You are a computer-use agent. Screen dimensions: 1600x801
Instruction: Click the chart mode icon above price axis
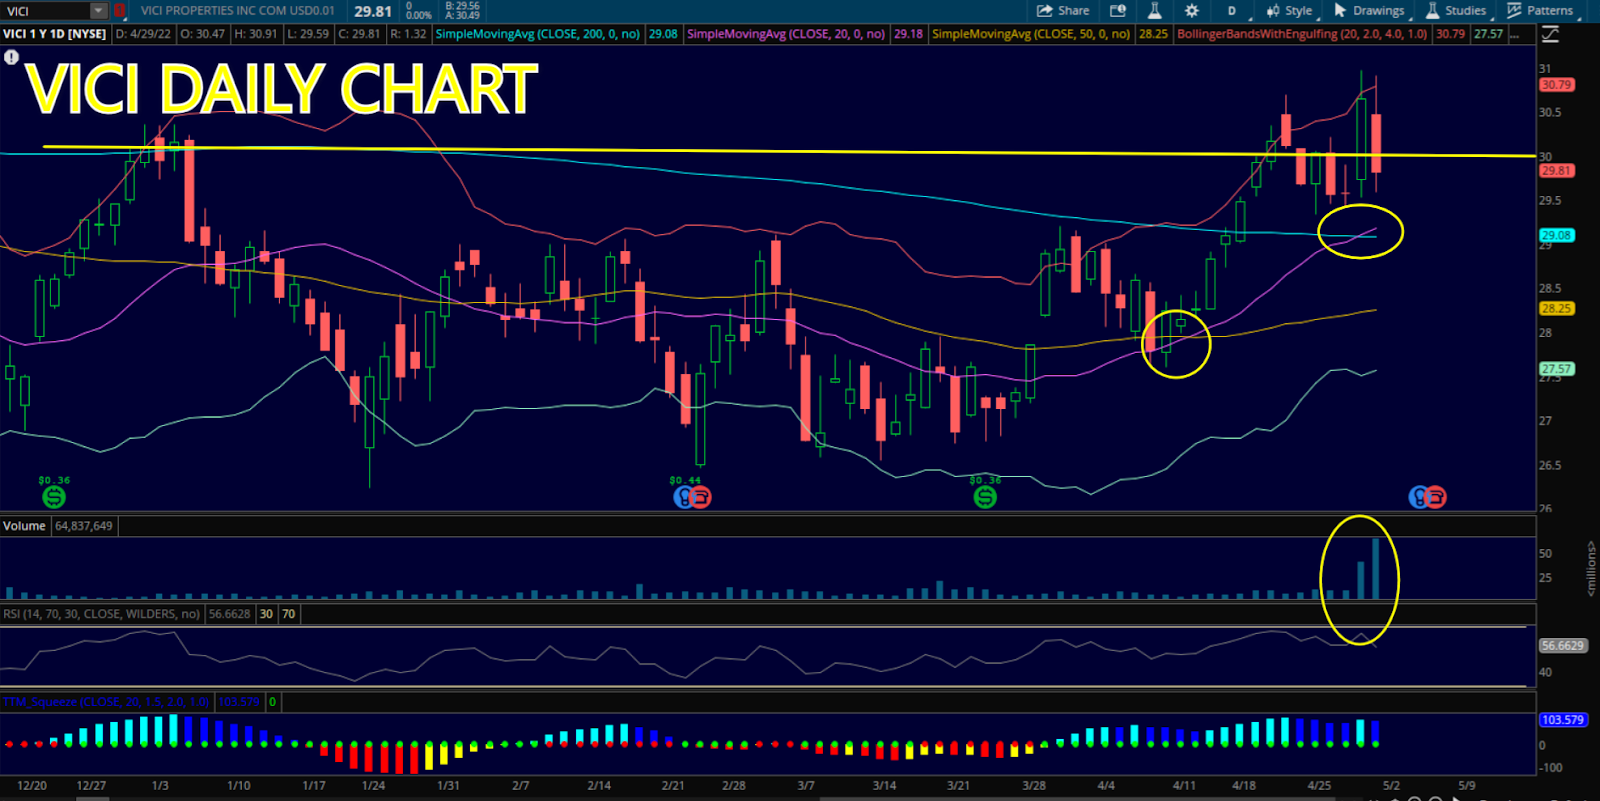(1550, 34)
